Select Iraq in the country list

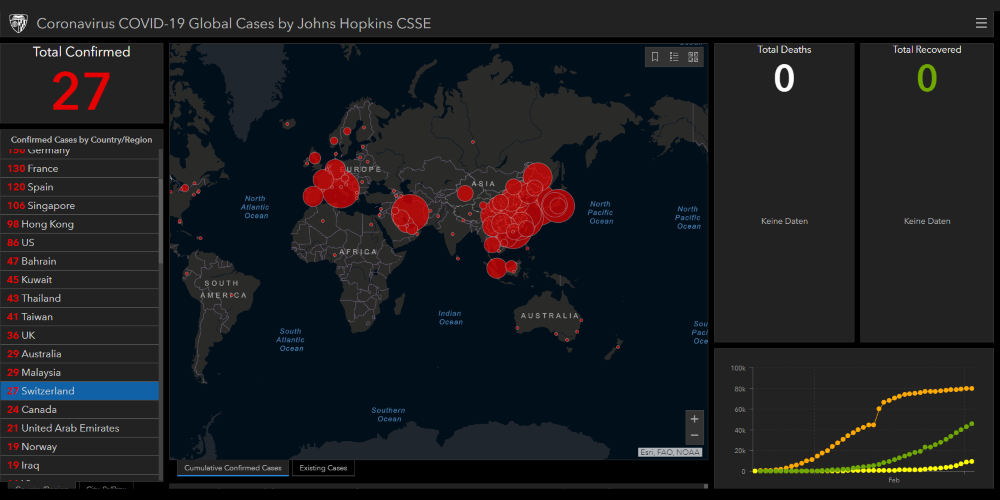(80, 465)
